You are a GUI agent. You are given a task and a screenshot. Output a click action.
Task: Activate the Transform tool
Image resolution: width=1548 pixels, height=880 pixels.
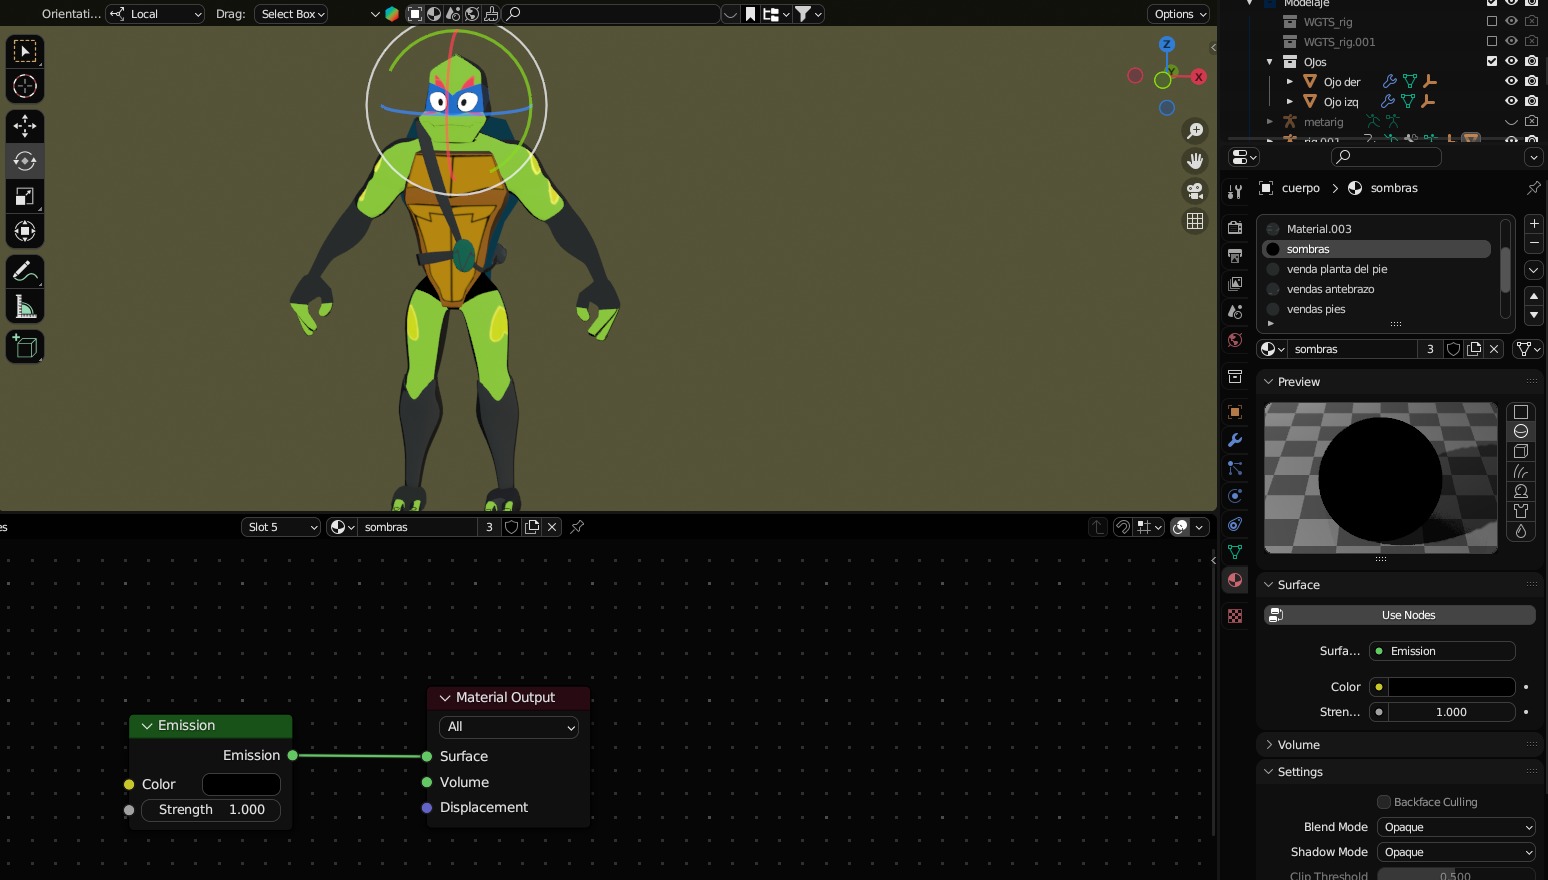pyautogui.click(x=25, y=231)
